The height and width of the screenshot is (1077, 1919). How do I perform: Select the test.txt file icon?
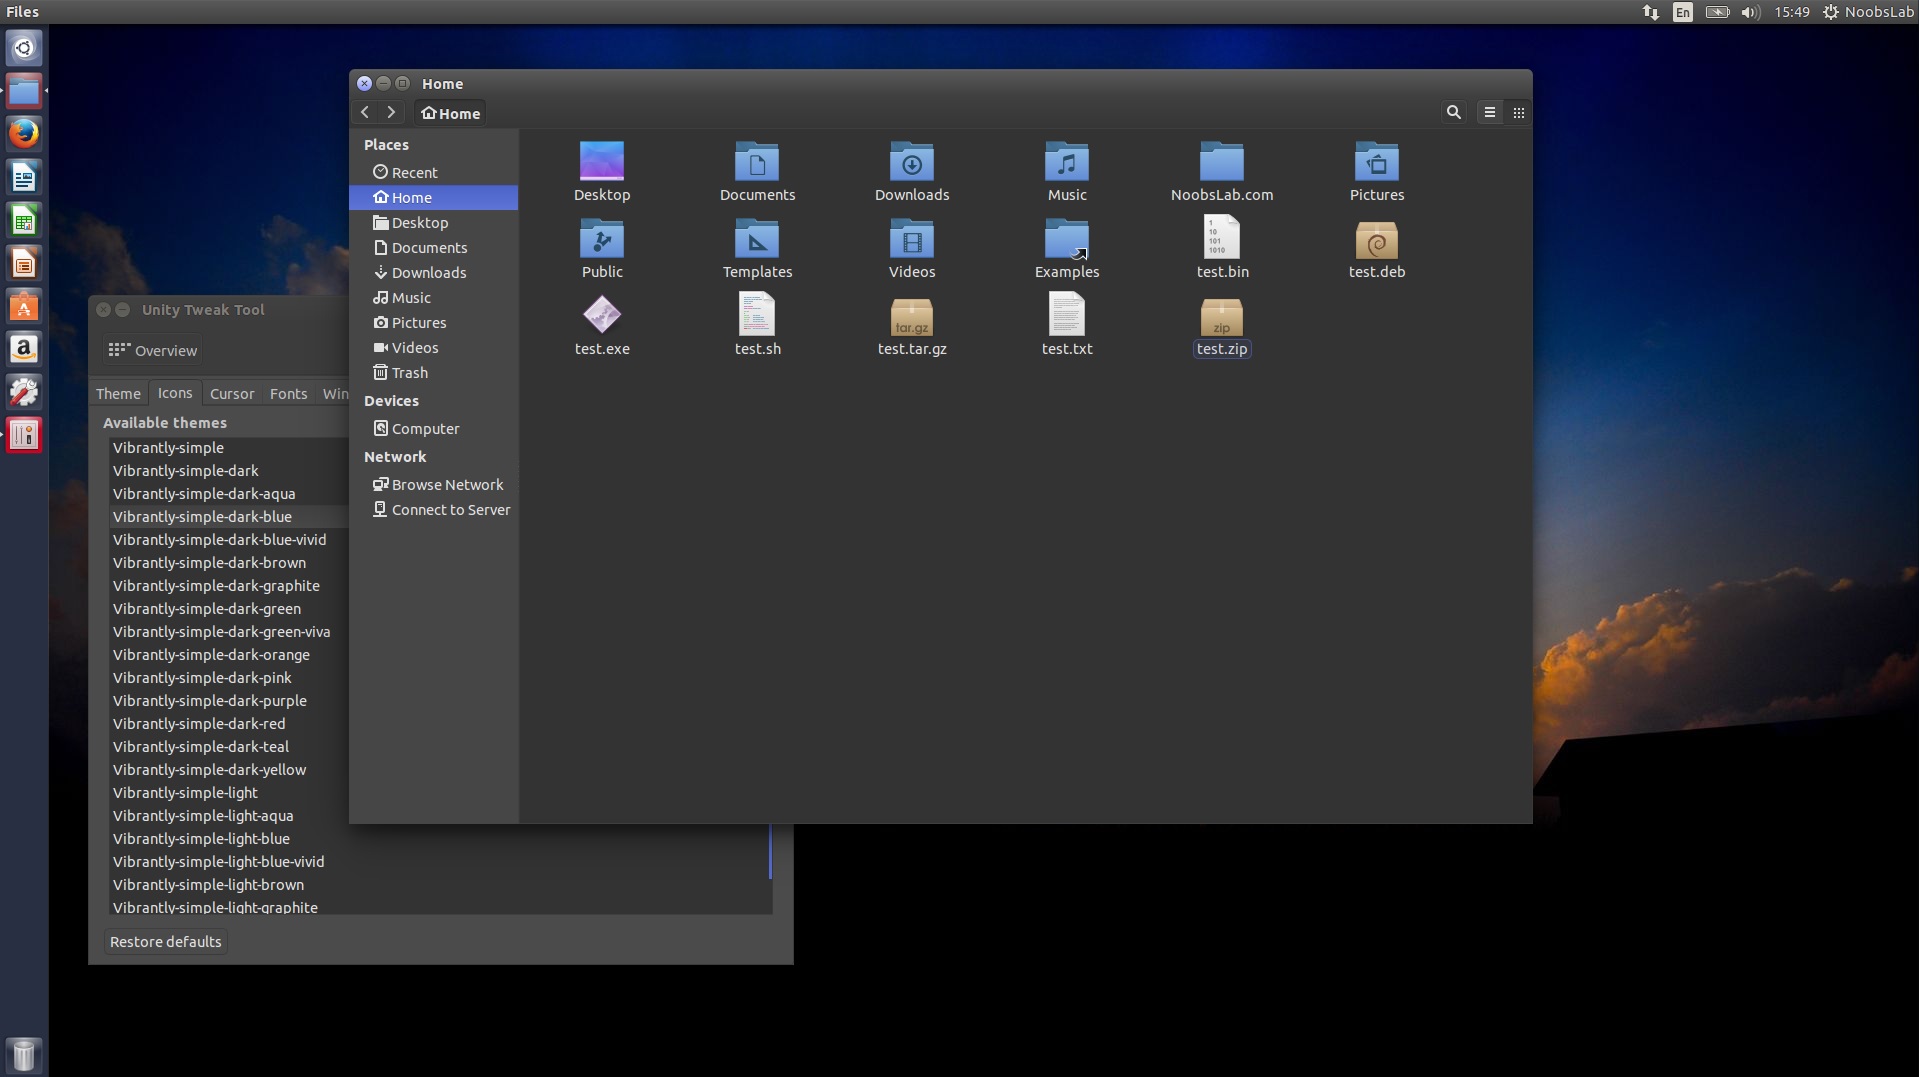(1067, 314)
